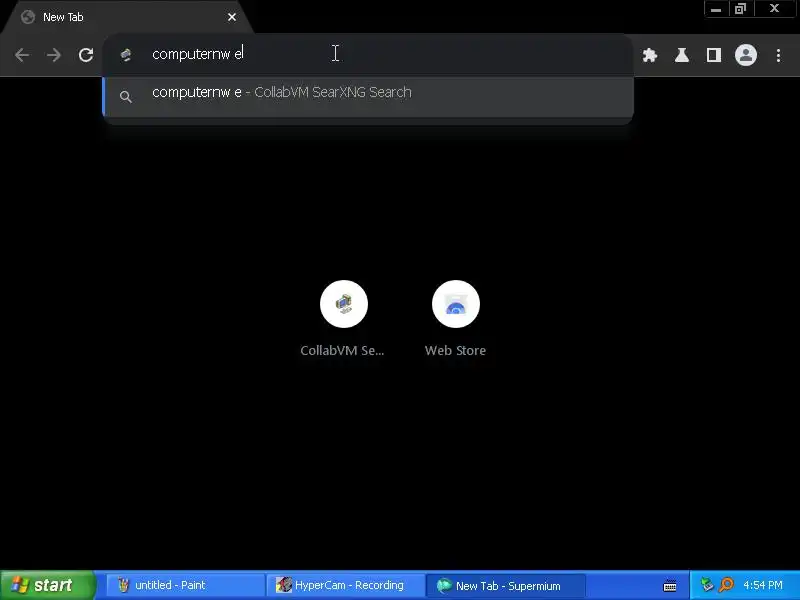
Task: Open the Web Store shortcut tile
Action: click(x=456, y=304)
